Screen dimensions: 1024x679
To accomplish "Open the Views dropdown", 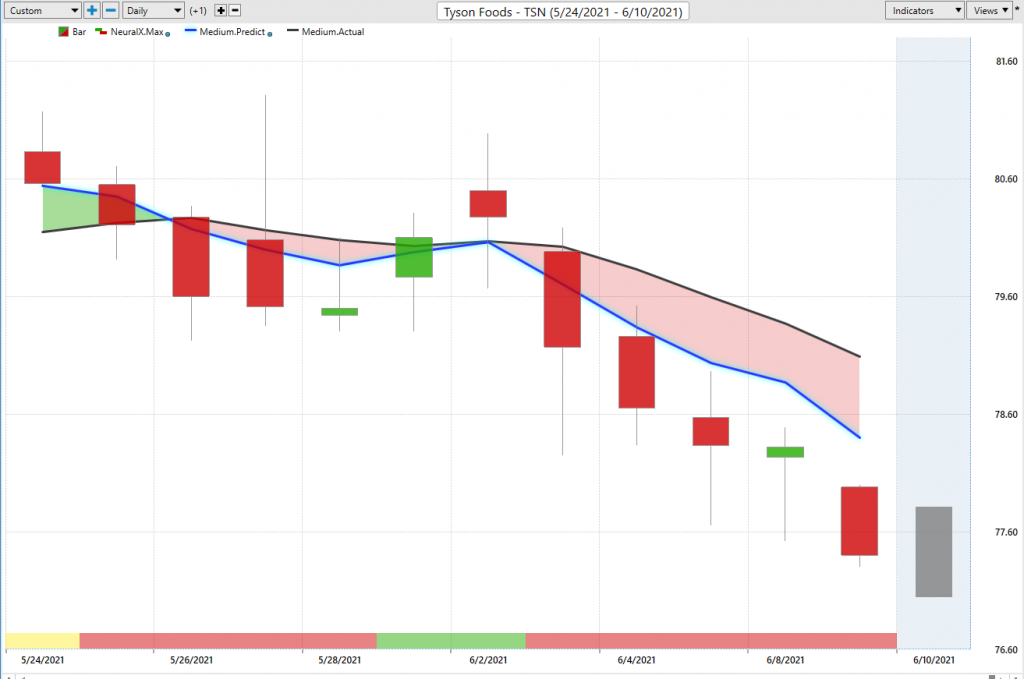I will click(990, 10).
